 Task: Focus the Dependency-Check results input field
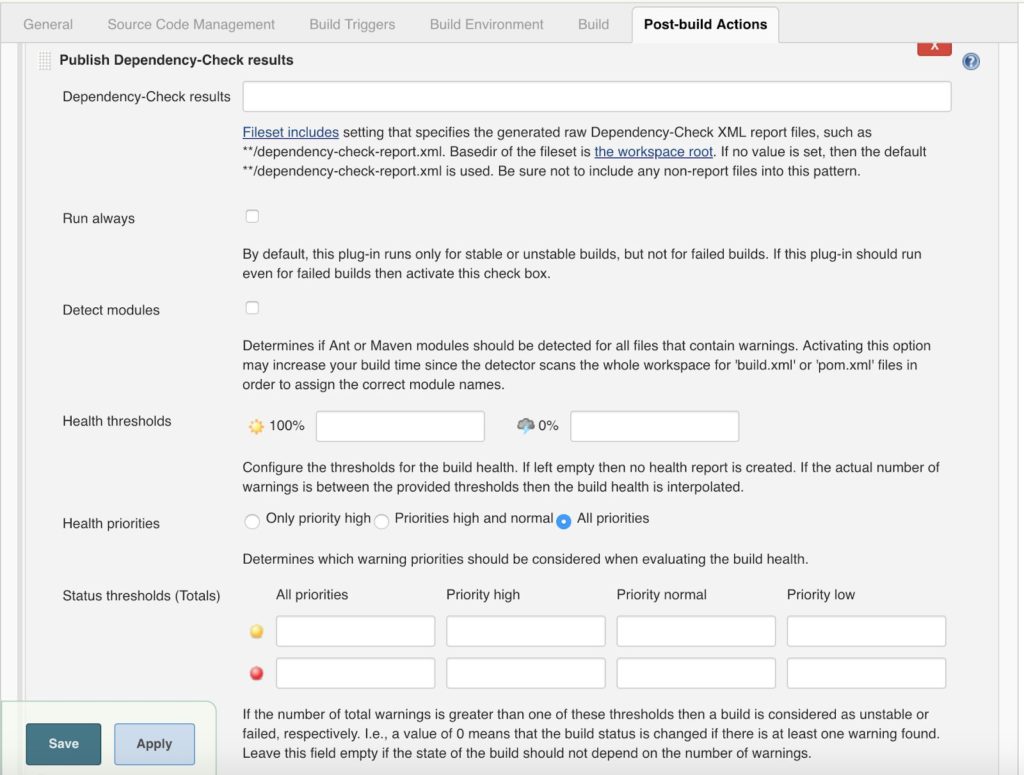pyautogui.click(x=596, y=97)
